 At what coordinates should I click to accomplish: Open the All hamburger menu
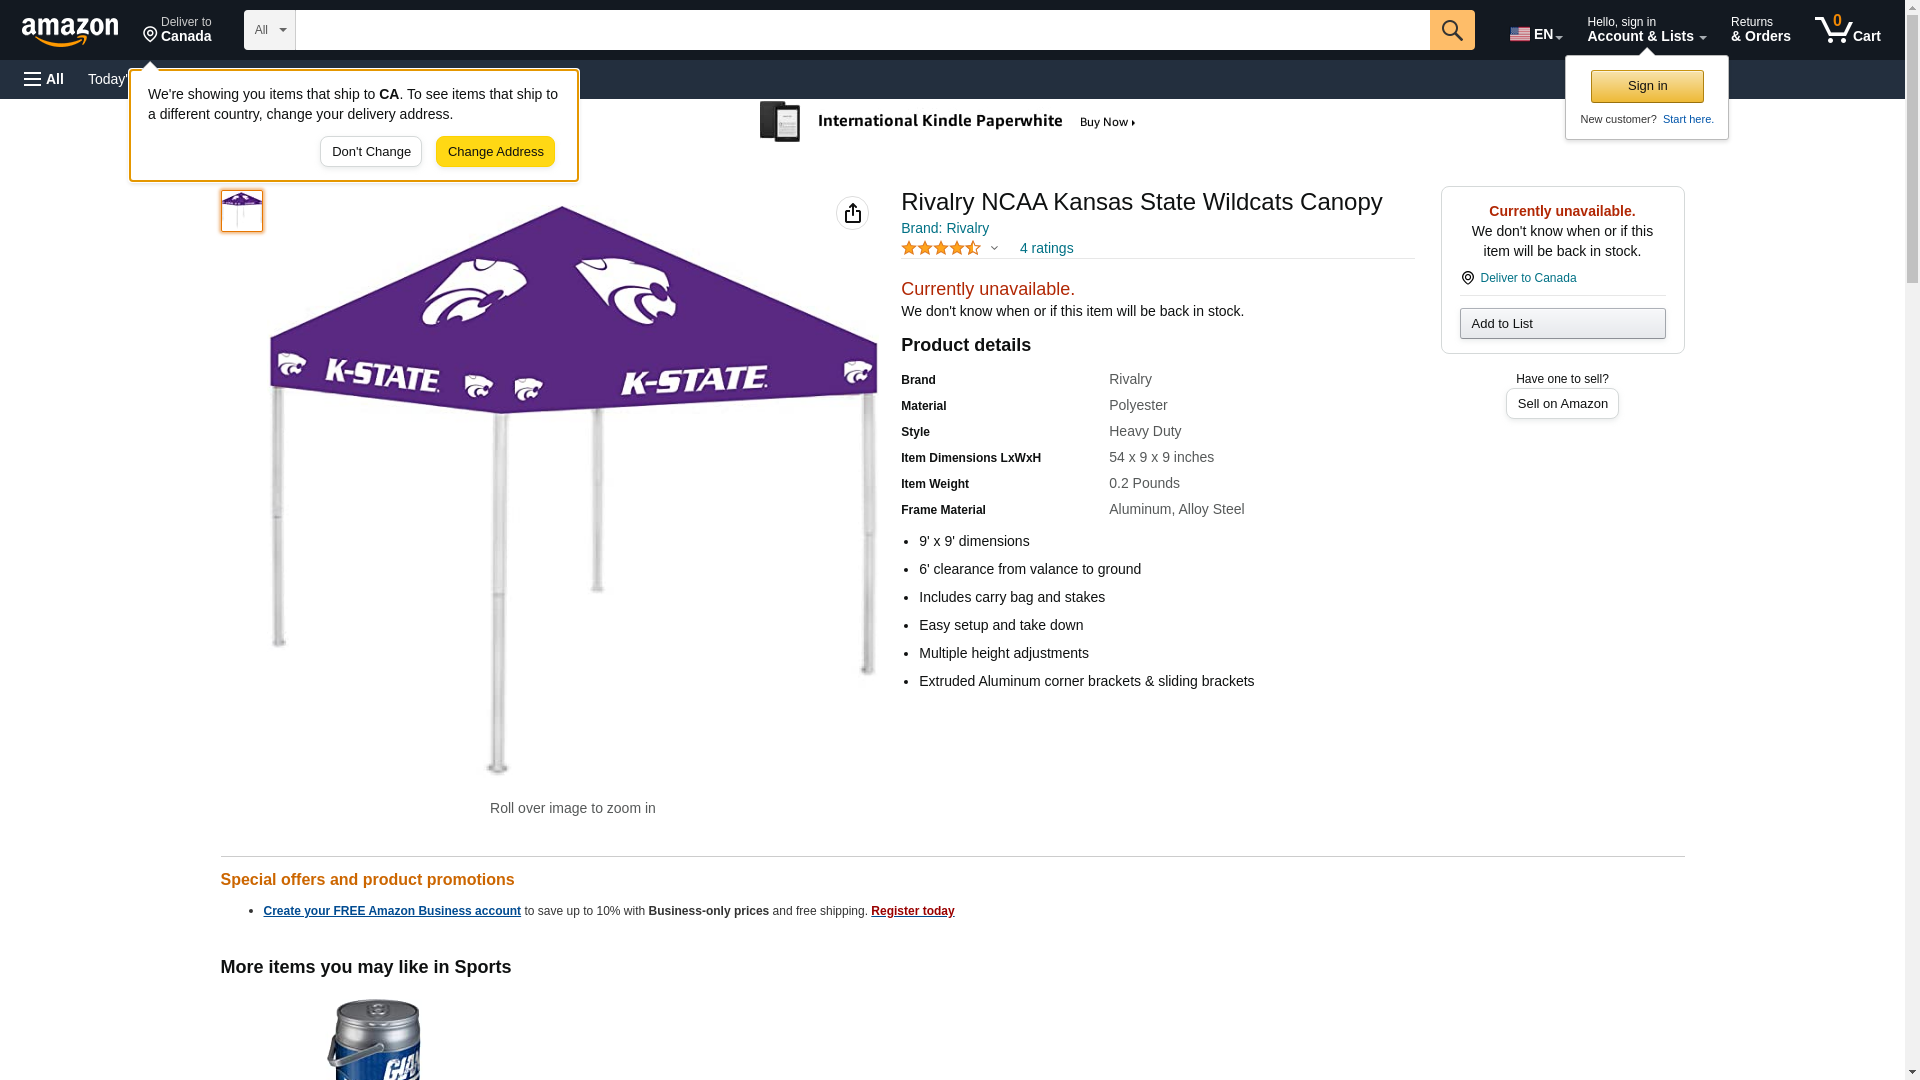[44, 79]
